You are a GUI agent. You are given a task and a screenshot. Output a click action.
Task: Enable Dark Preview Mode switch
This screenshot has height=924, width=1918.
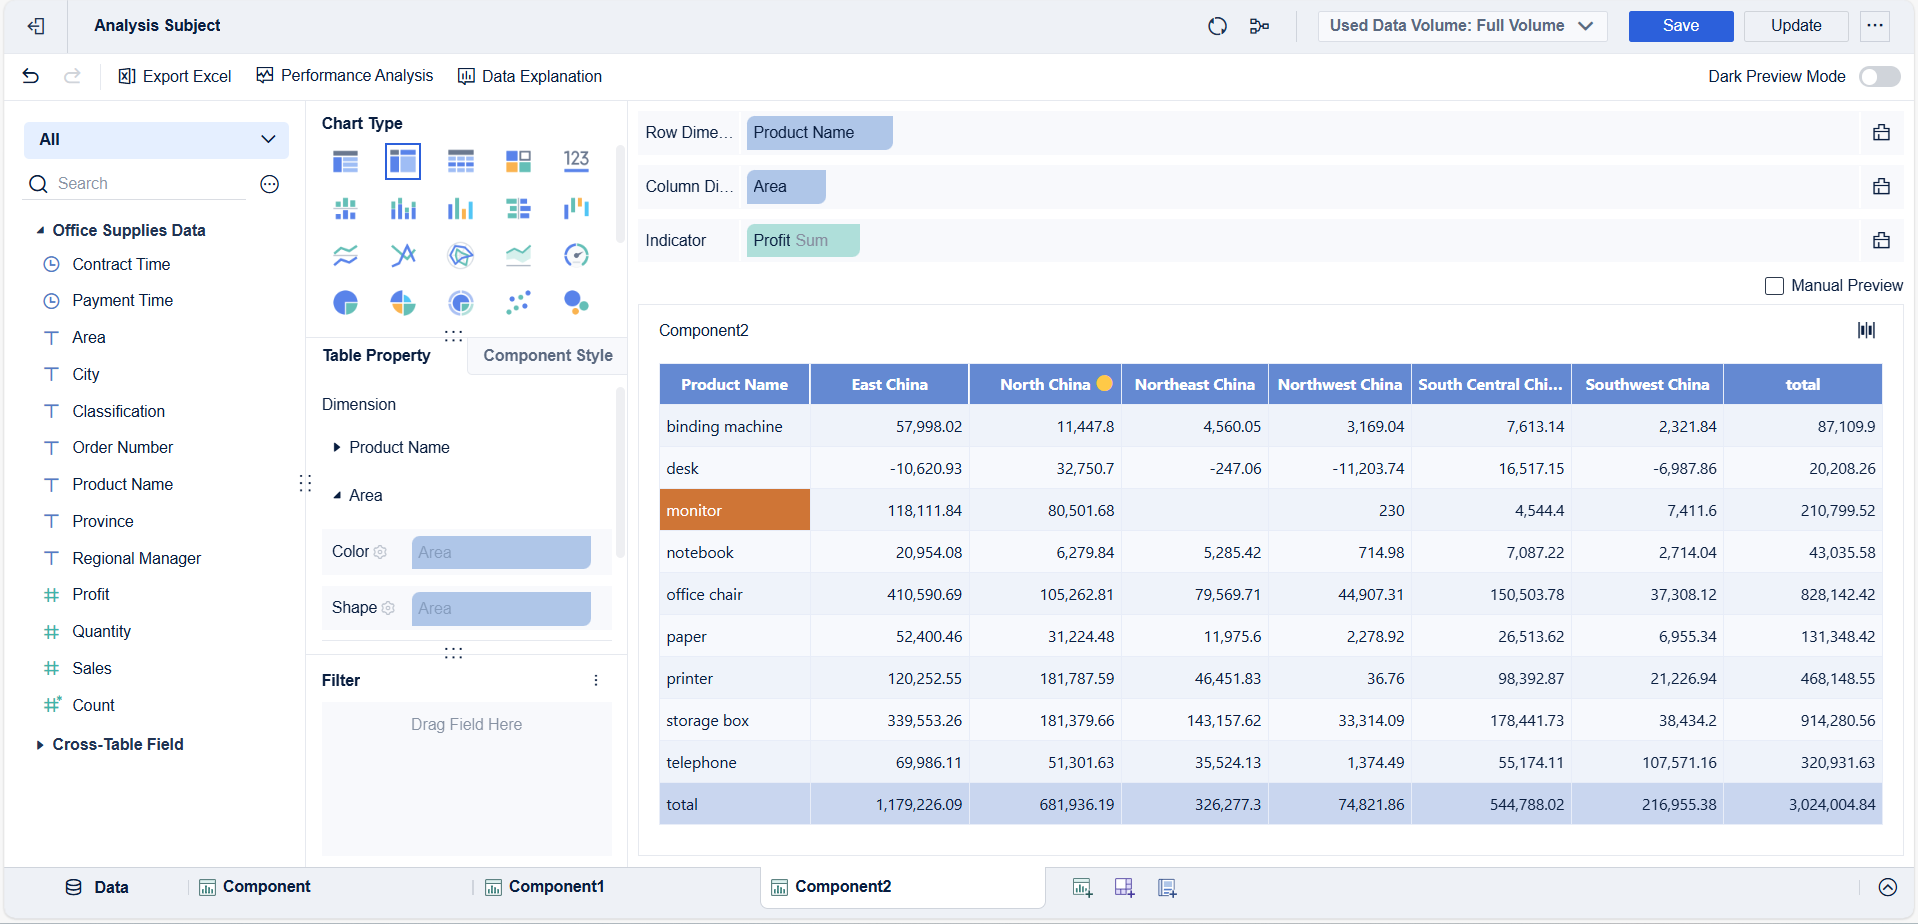coord(1879,77)
